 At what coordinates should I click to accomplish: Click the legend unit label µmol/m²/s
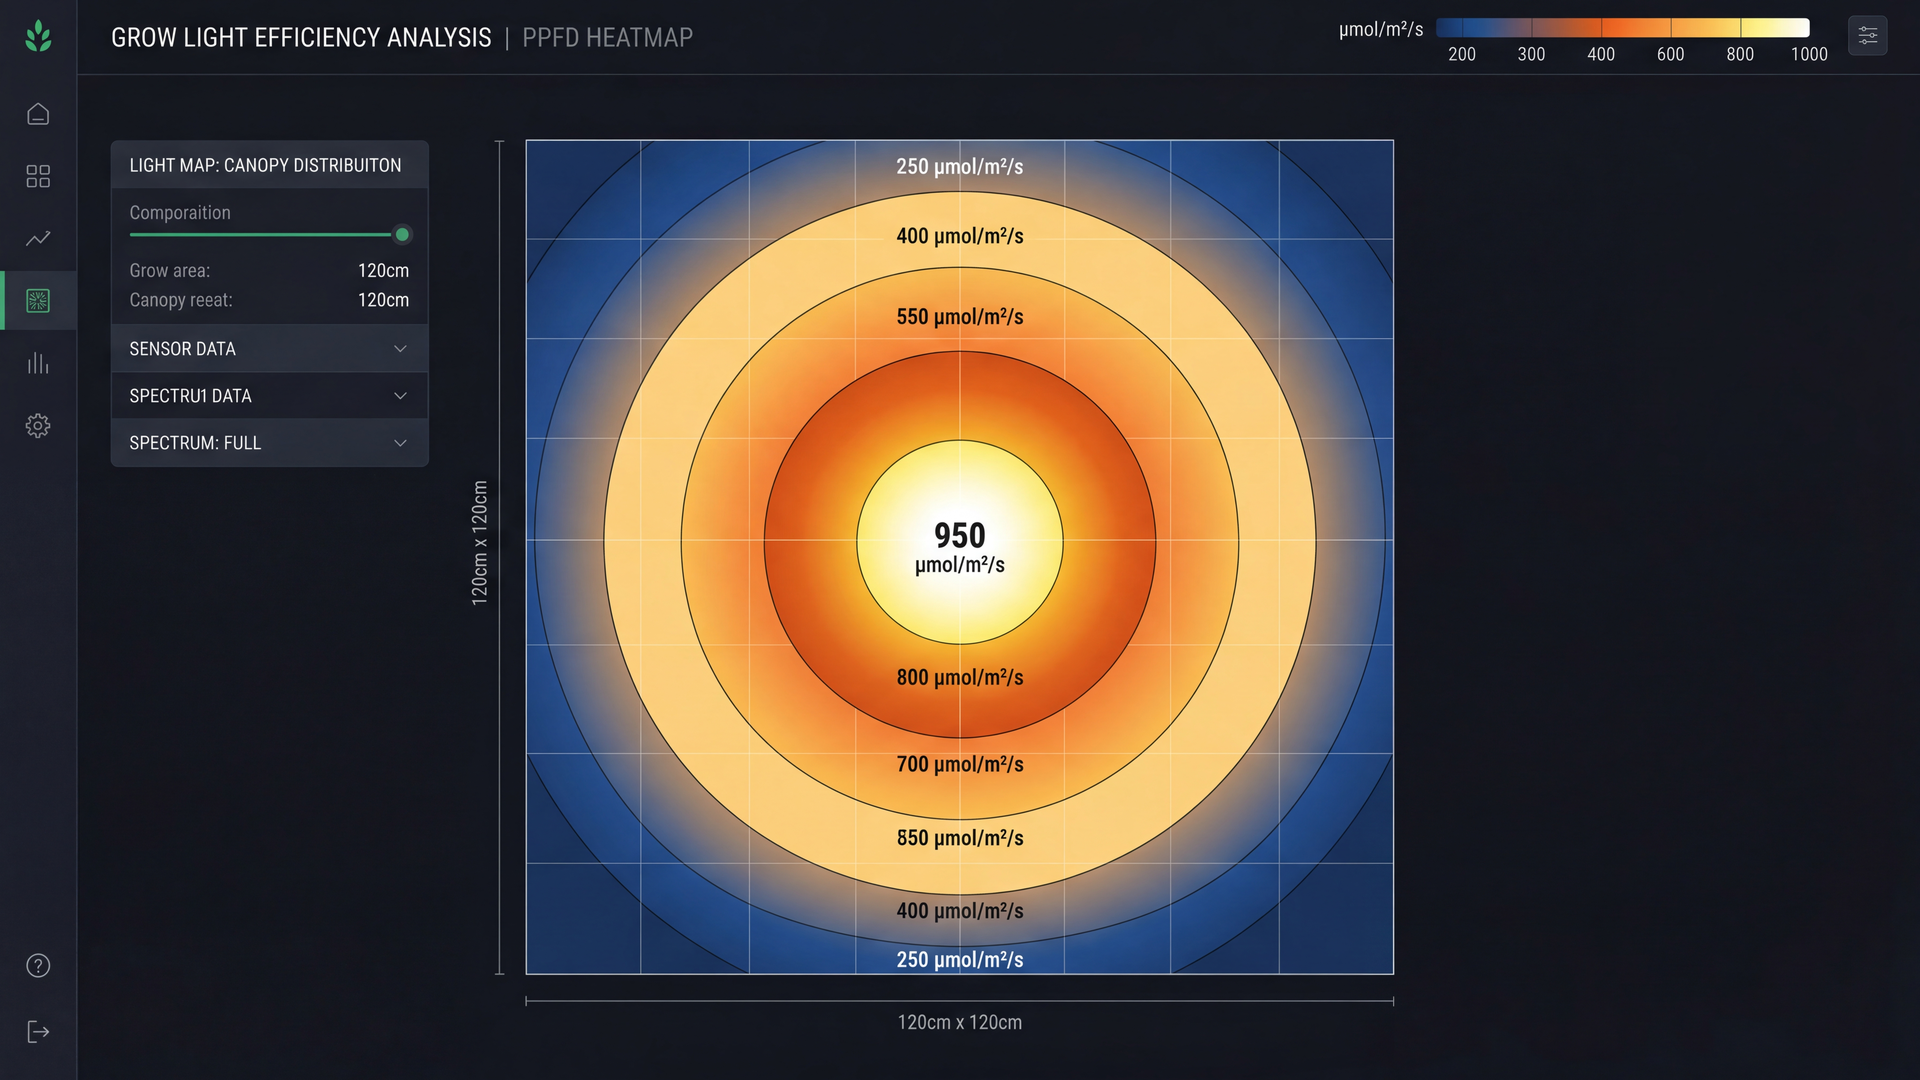[x=1381, y=30]
